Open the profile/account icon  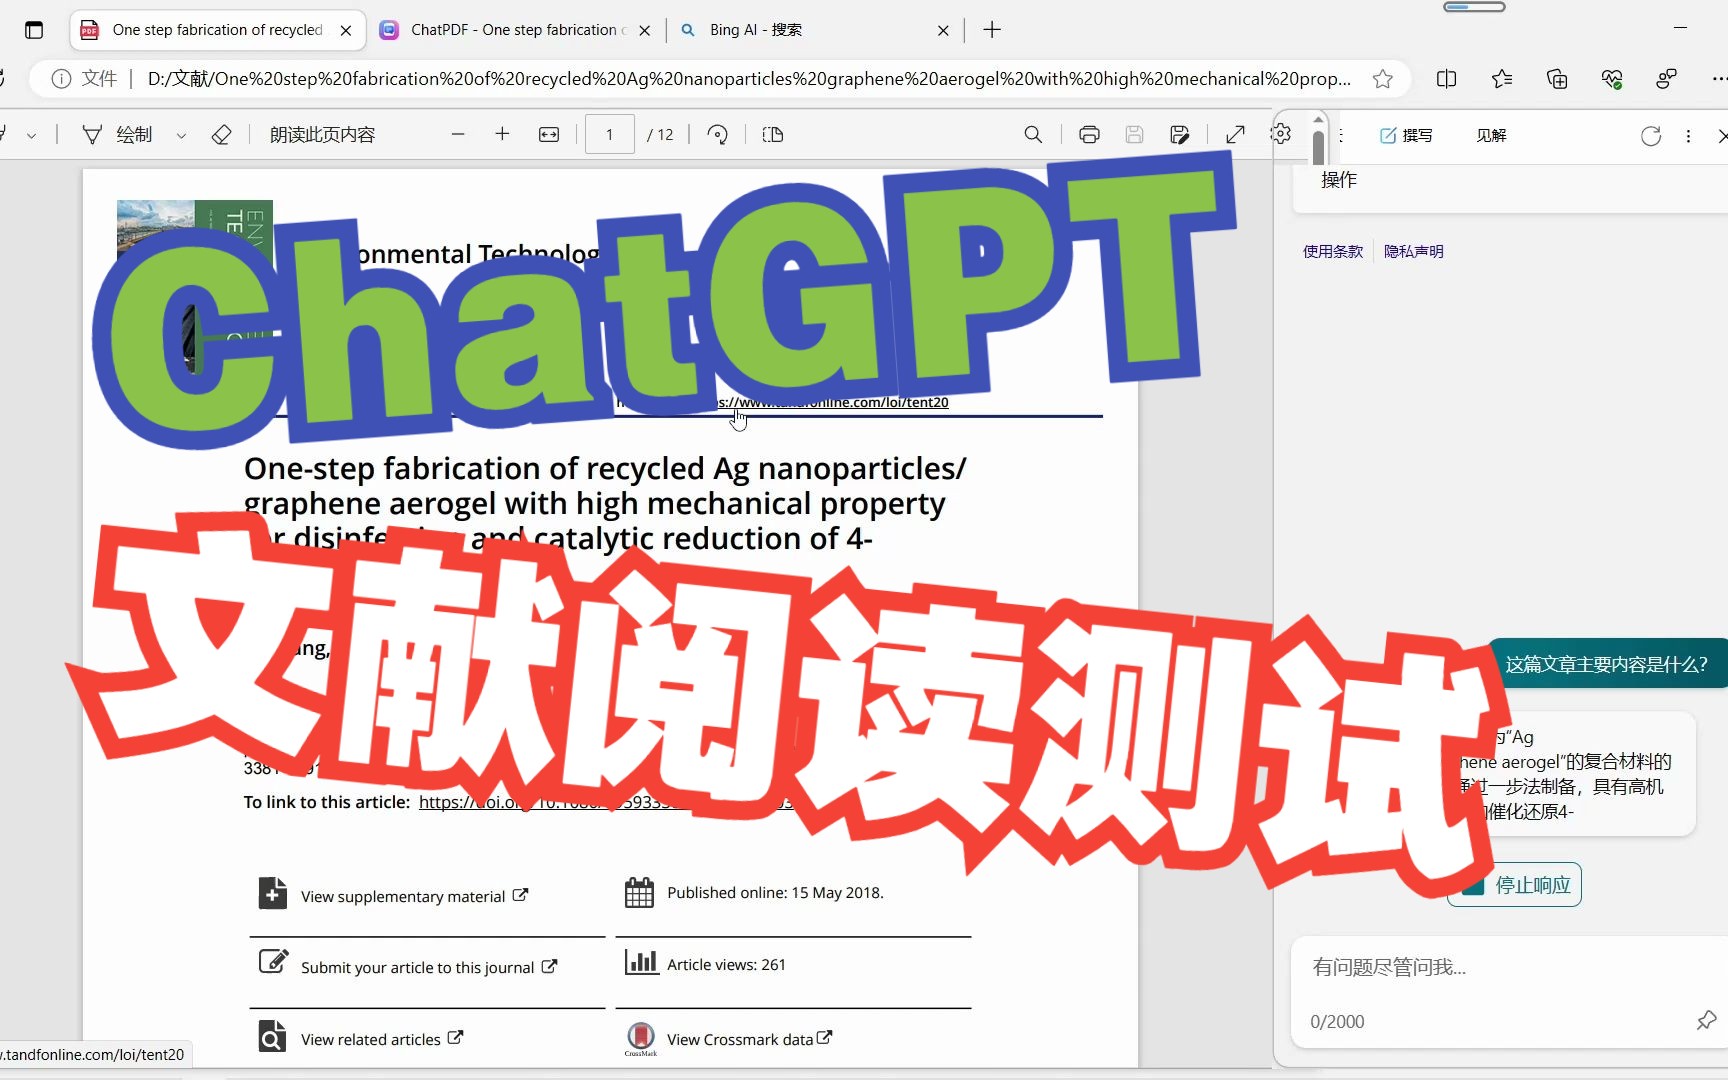click(1667, 79)
